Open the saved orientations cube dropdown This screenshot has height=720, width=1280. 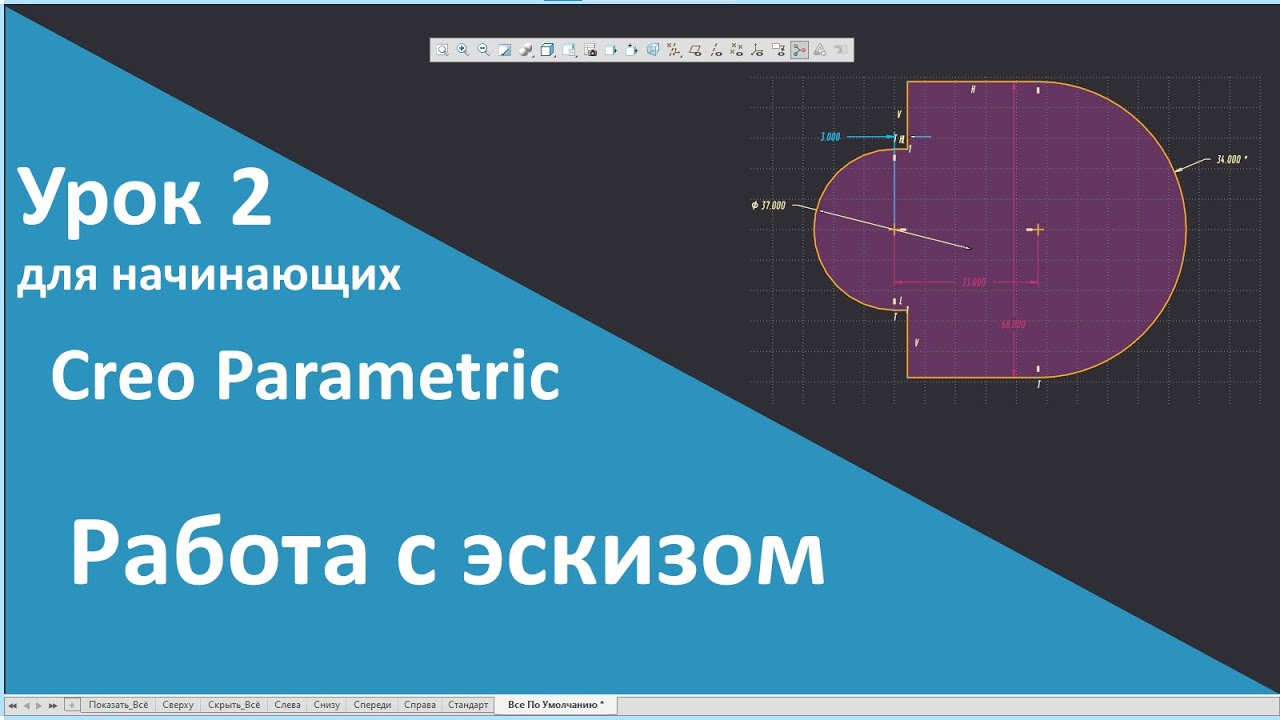(548, 49)
